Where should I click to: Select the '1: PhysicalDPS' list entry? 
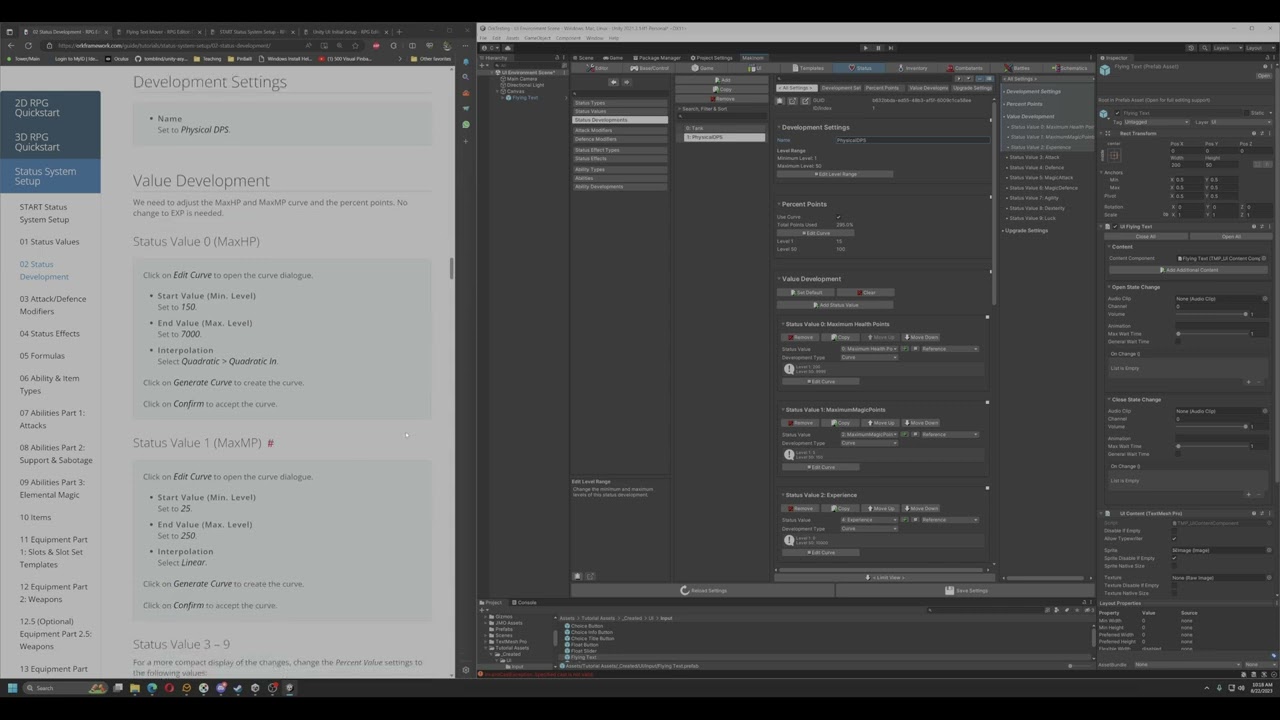point(723,136)
